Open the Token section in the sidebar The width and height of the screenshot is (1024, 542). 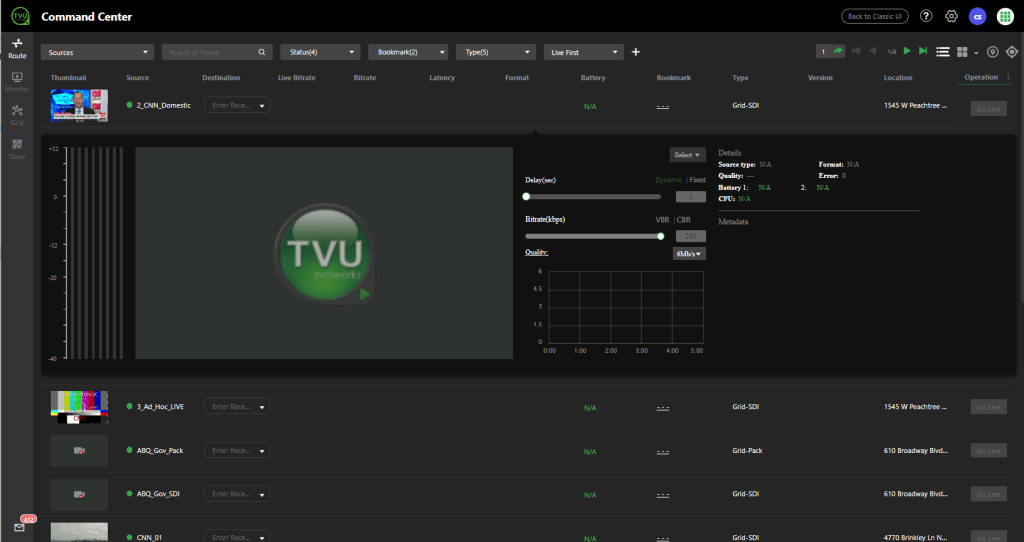point(17,149)
